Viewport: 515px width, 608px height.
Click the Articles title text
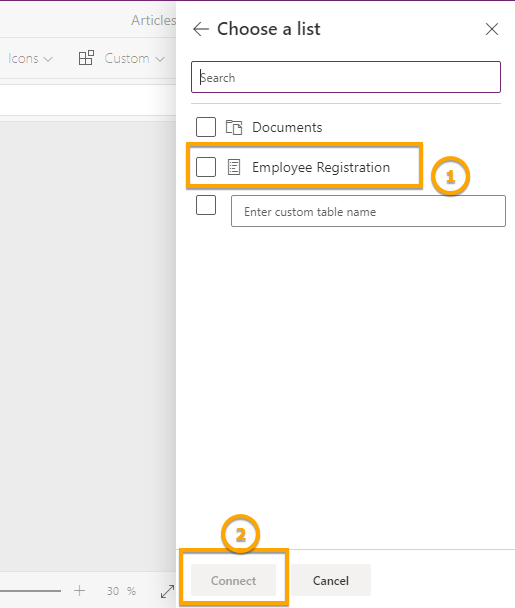click(154, 20)
